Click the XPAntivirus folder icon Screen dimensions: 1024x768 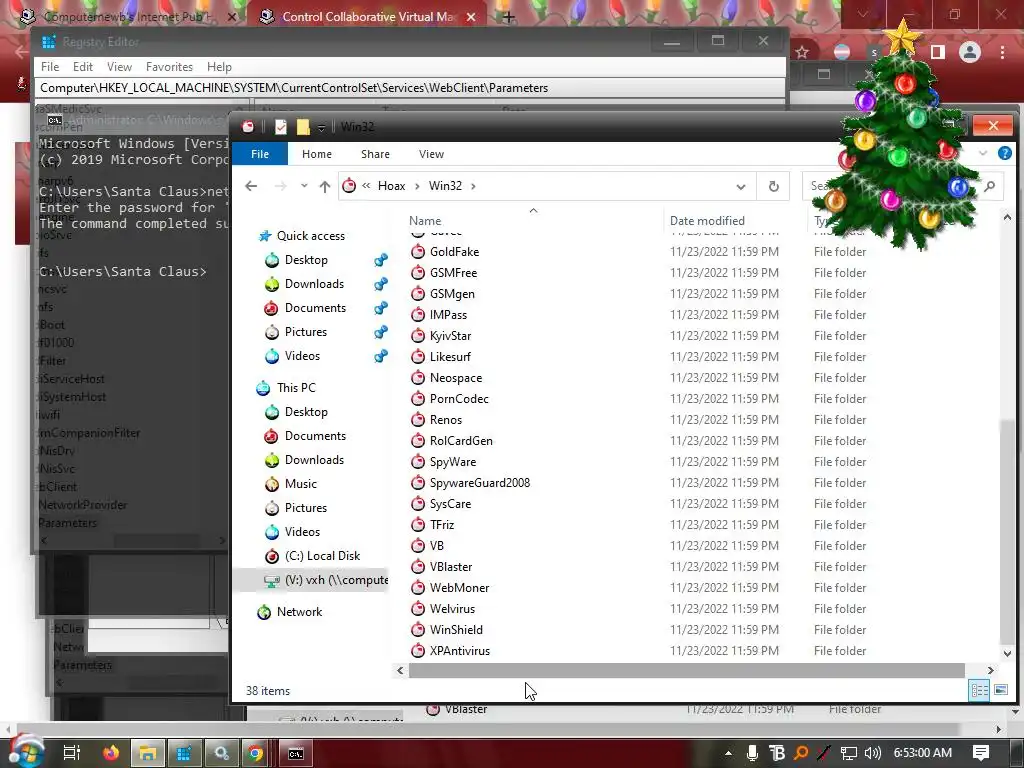click(418, 650)
